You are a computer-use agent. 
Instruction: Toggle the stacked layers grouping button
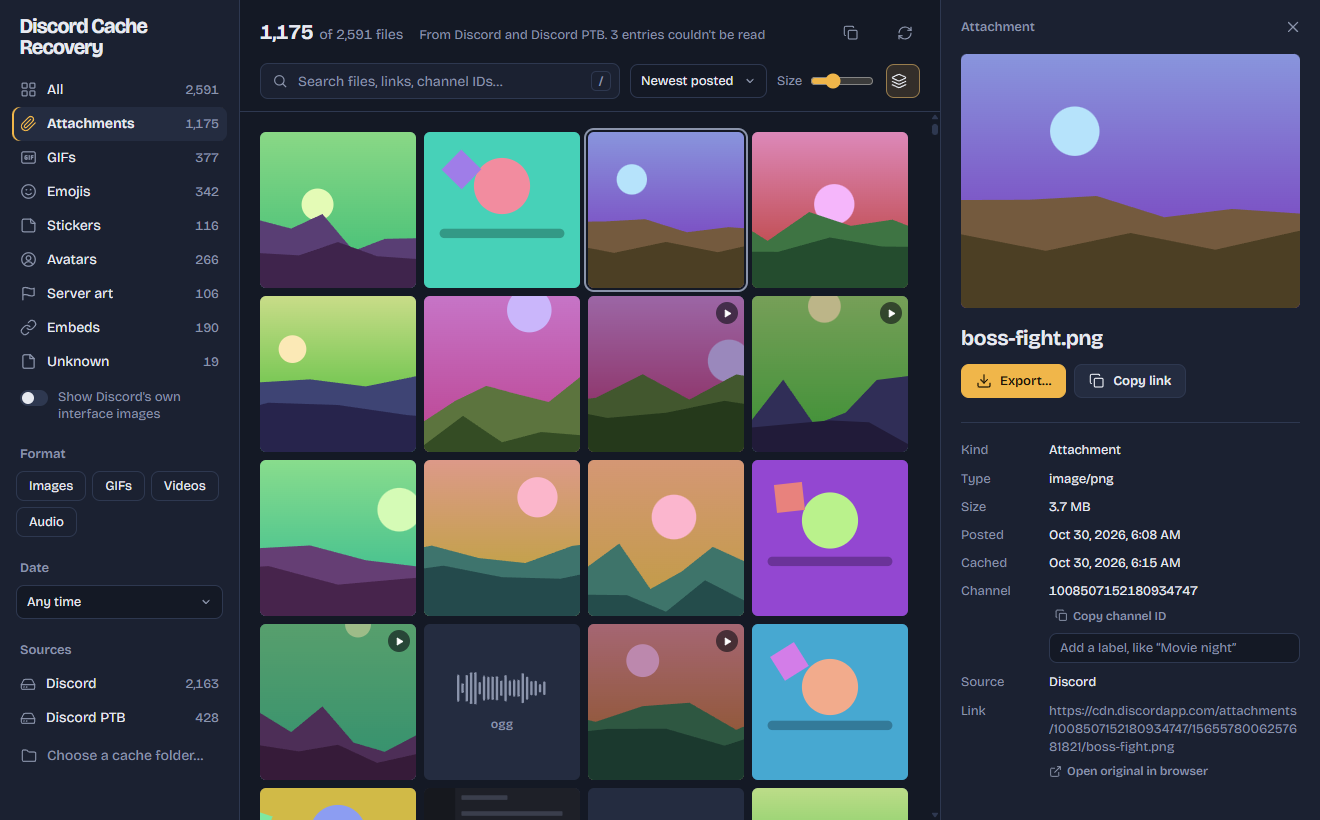[903, 81]
